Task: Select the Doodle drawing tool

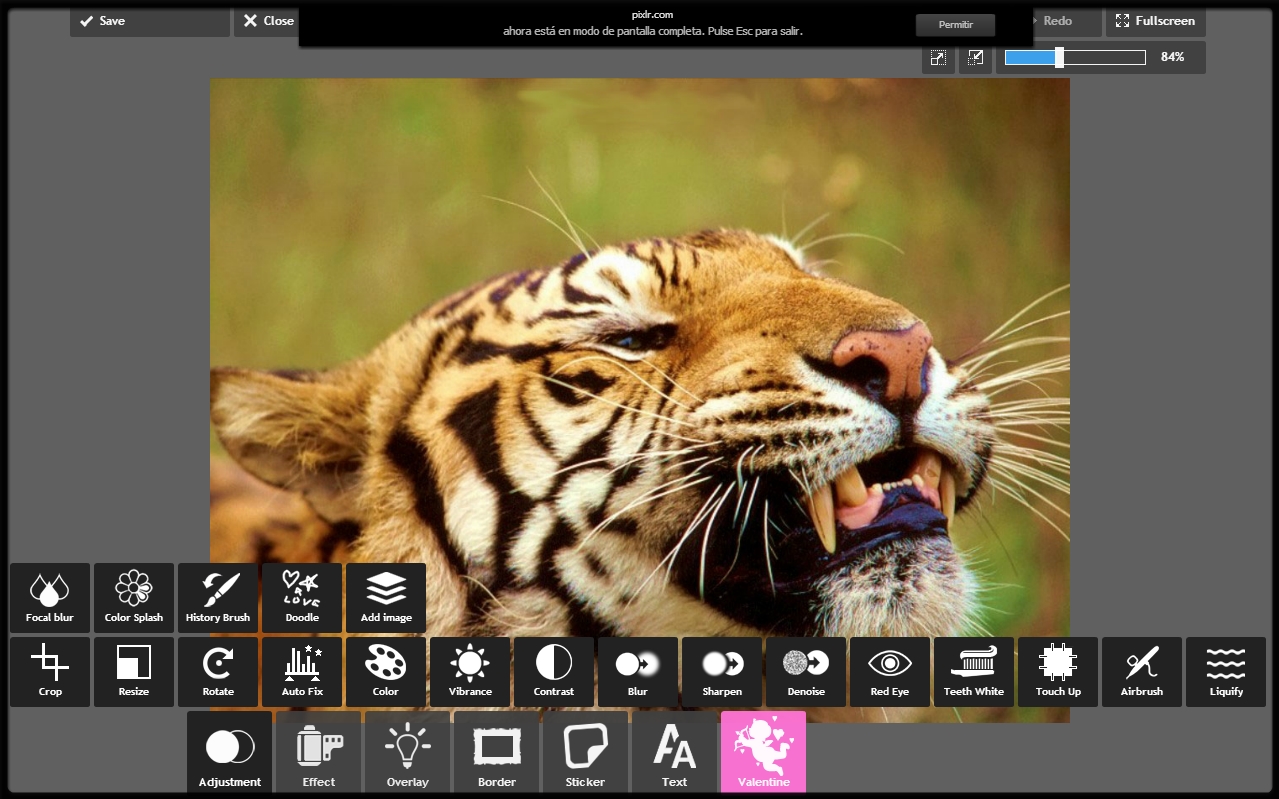Action: click(x=302, y=598)
